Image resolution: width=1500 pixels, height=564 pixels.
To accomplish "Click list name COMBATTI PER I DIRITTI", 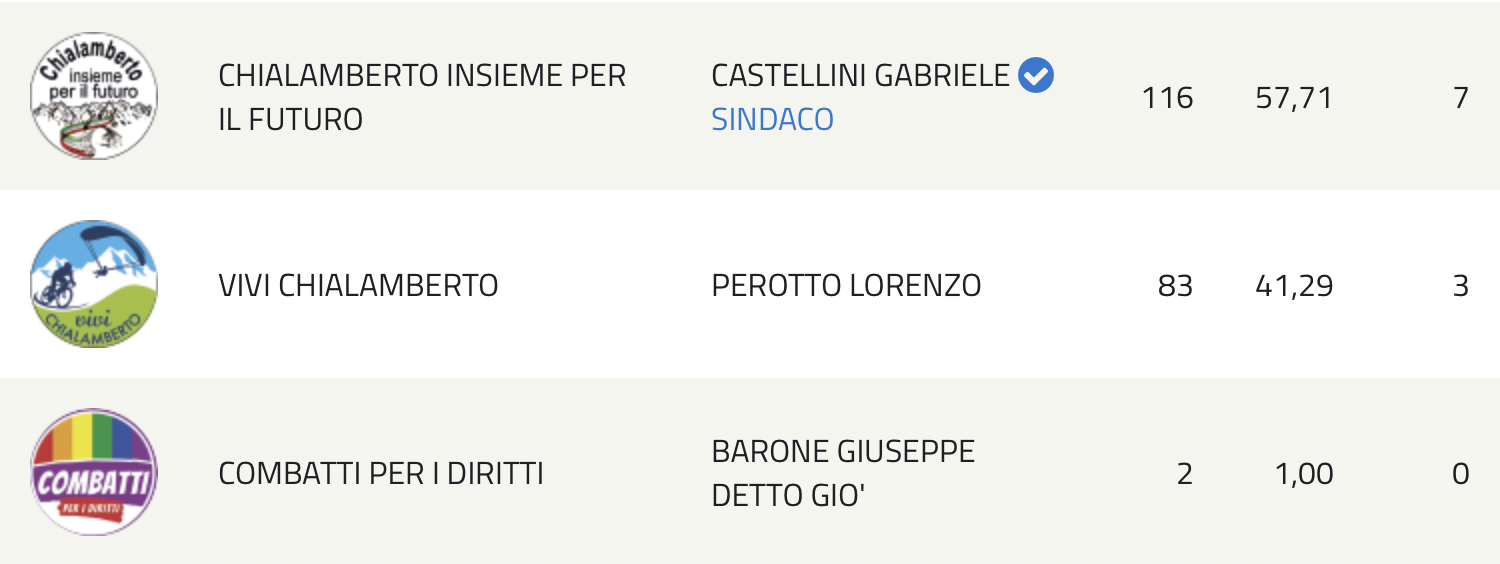I will coord(381,473).
